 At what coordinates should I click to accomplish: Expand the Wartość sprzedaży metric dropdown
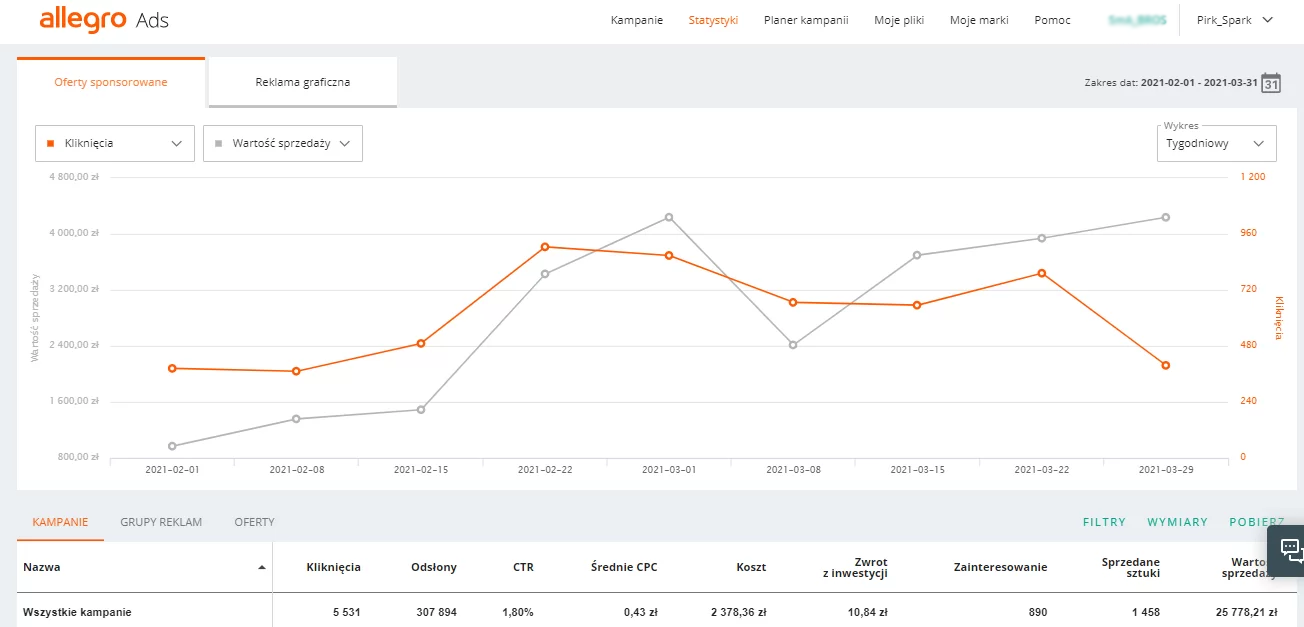[282, 143]
